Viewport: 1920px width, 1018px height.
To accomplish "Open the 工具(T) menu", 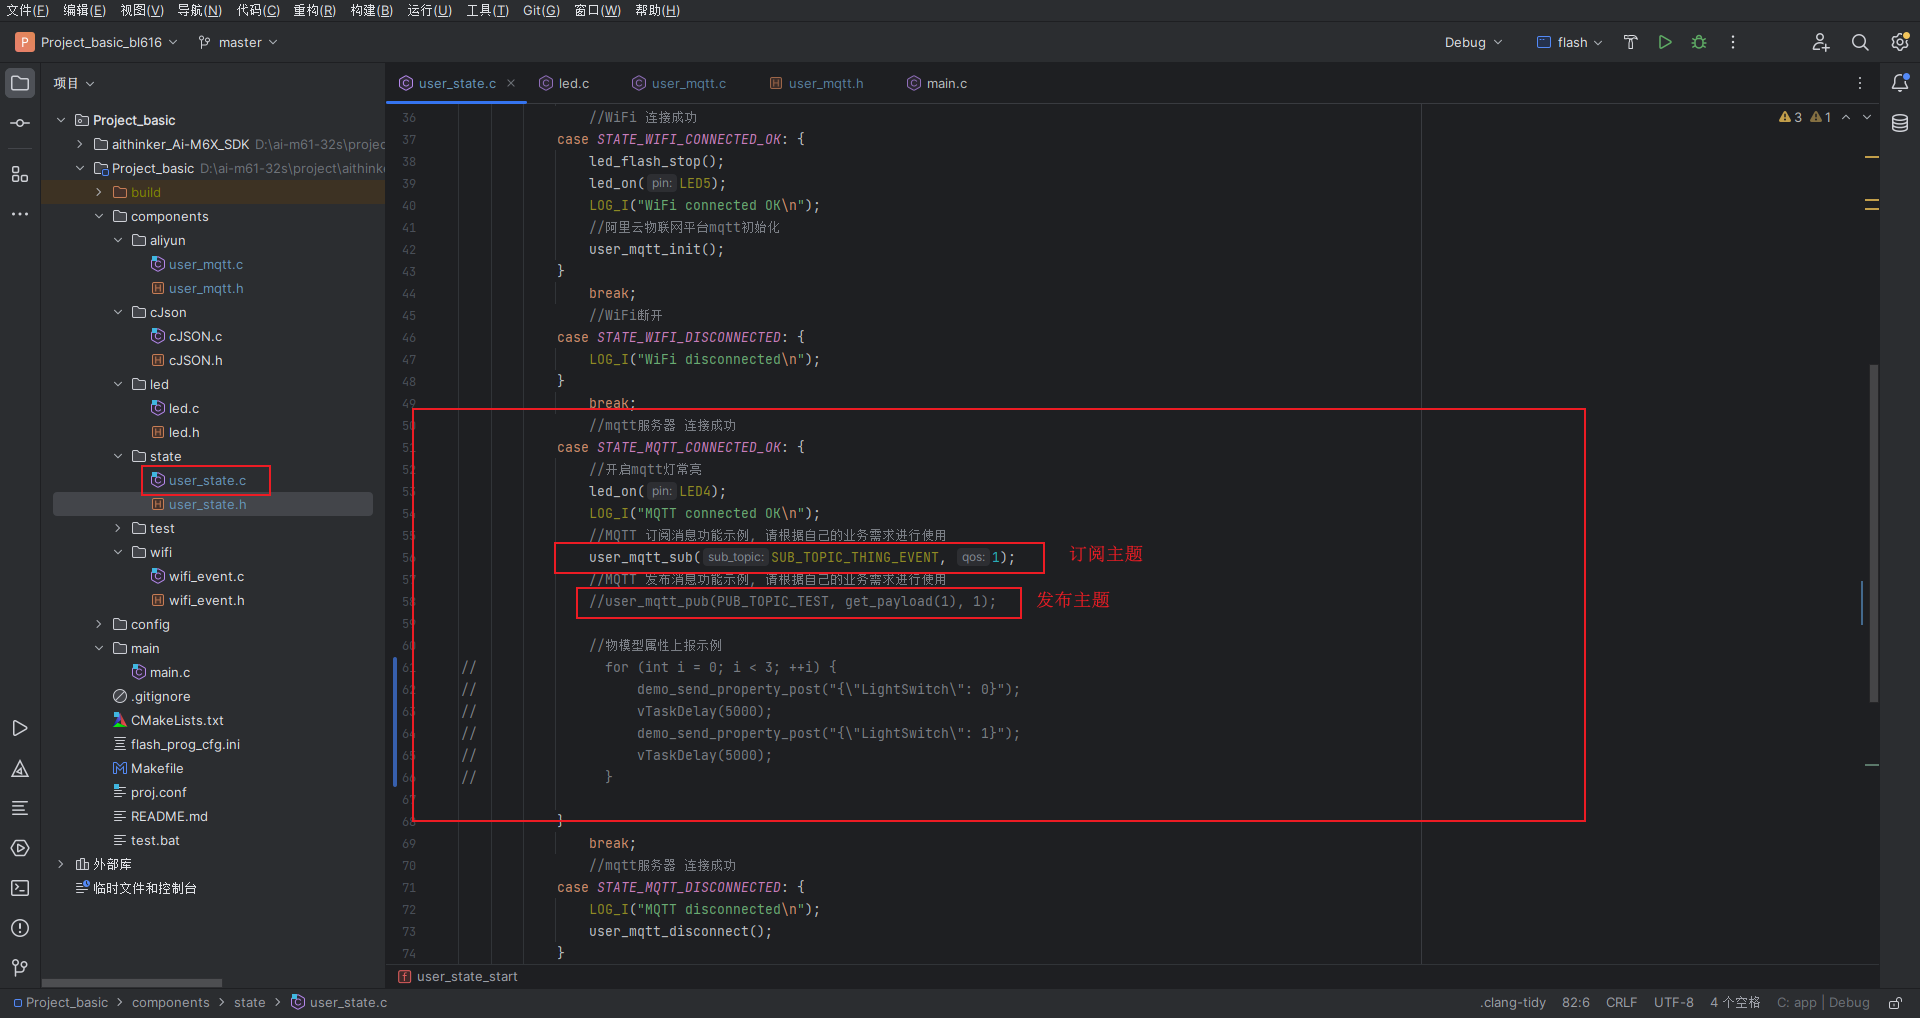I will tap(487, 10).
